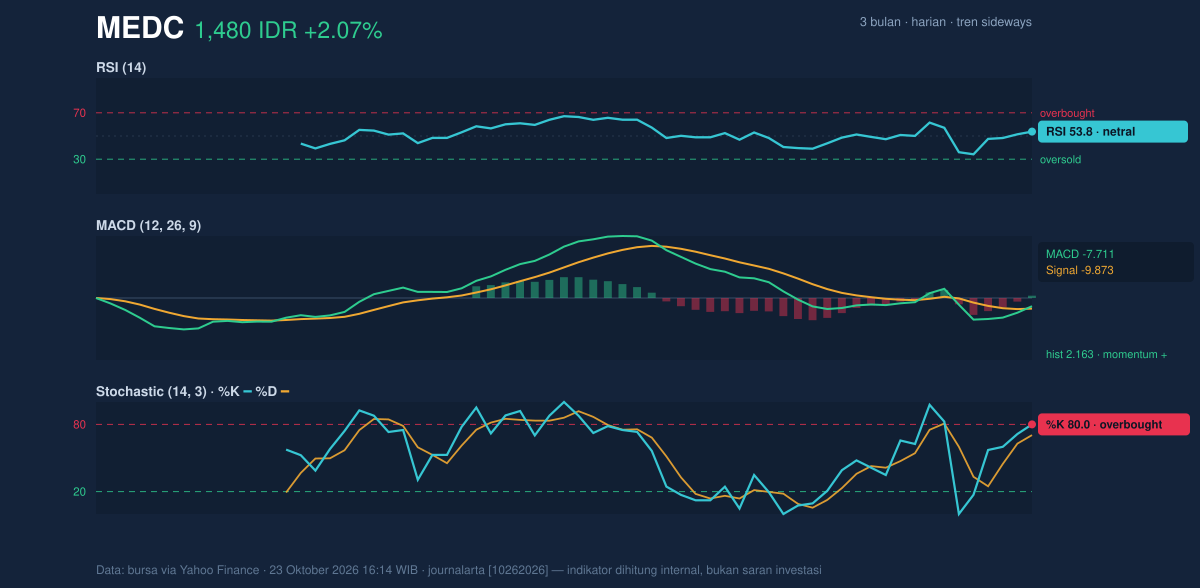Viewport: 1200px width, 588px height.
Task: Click the MACD -7.711 value
Action: (1080, 254)
